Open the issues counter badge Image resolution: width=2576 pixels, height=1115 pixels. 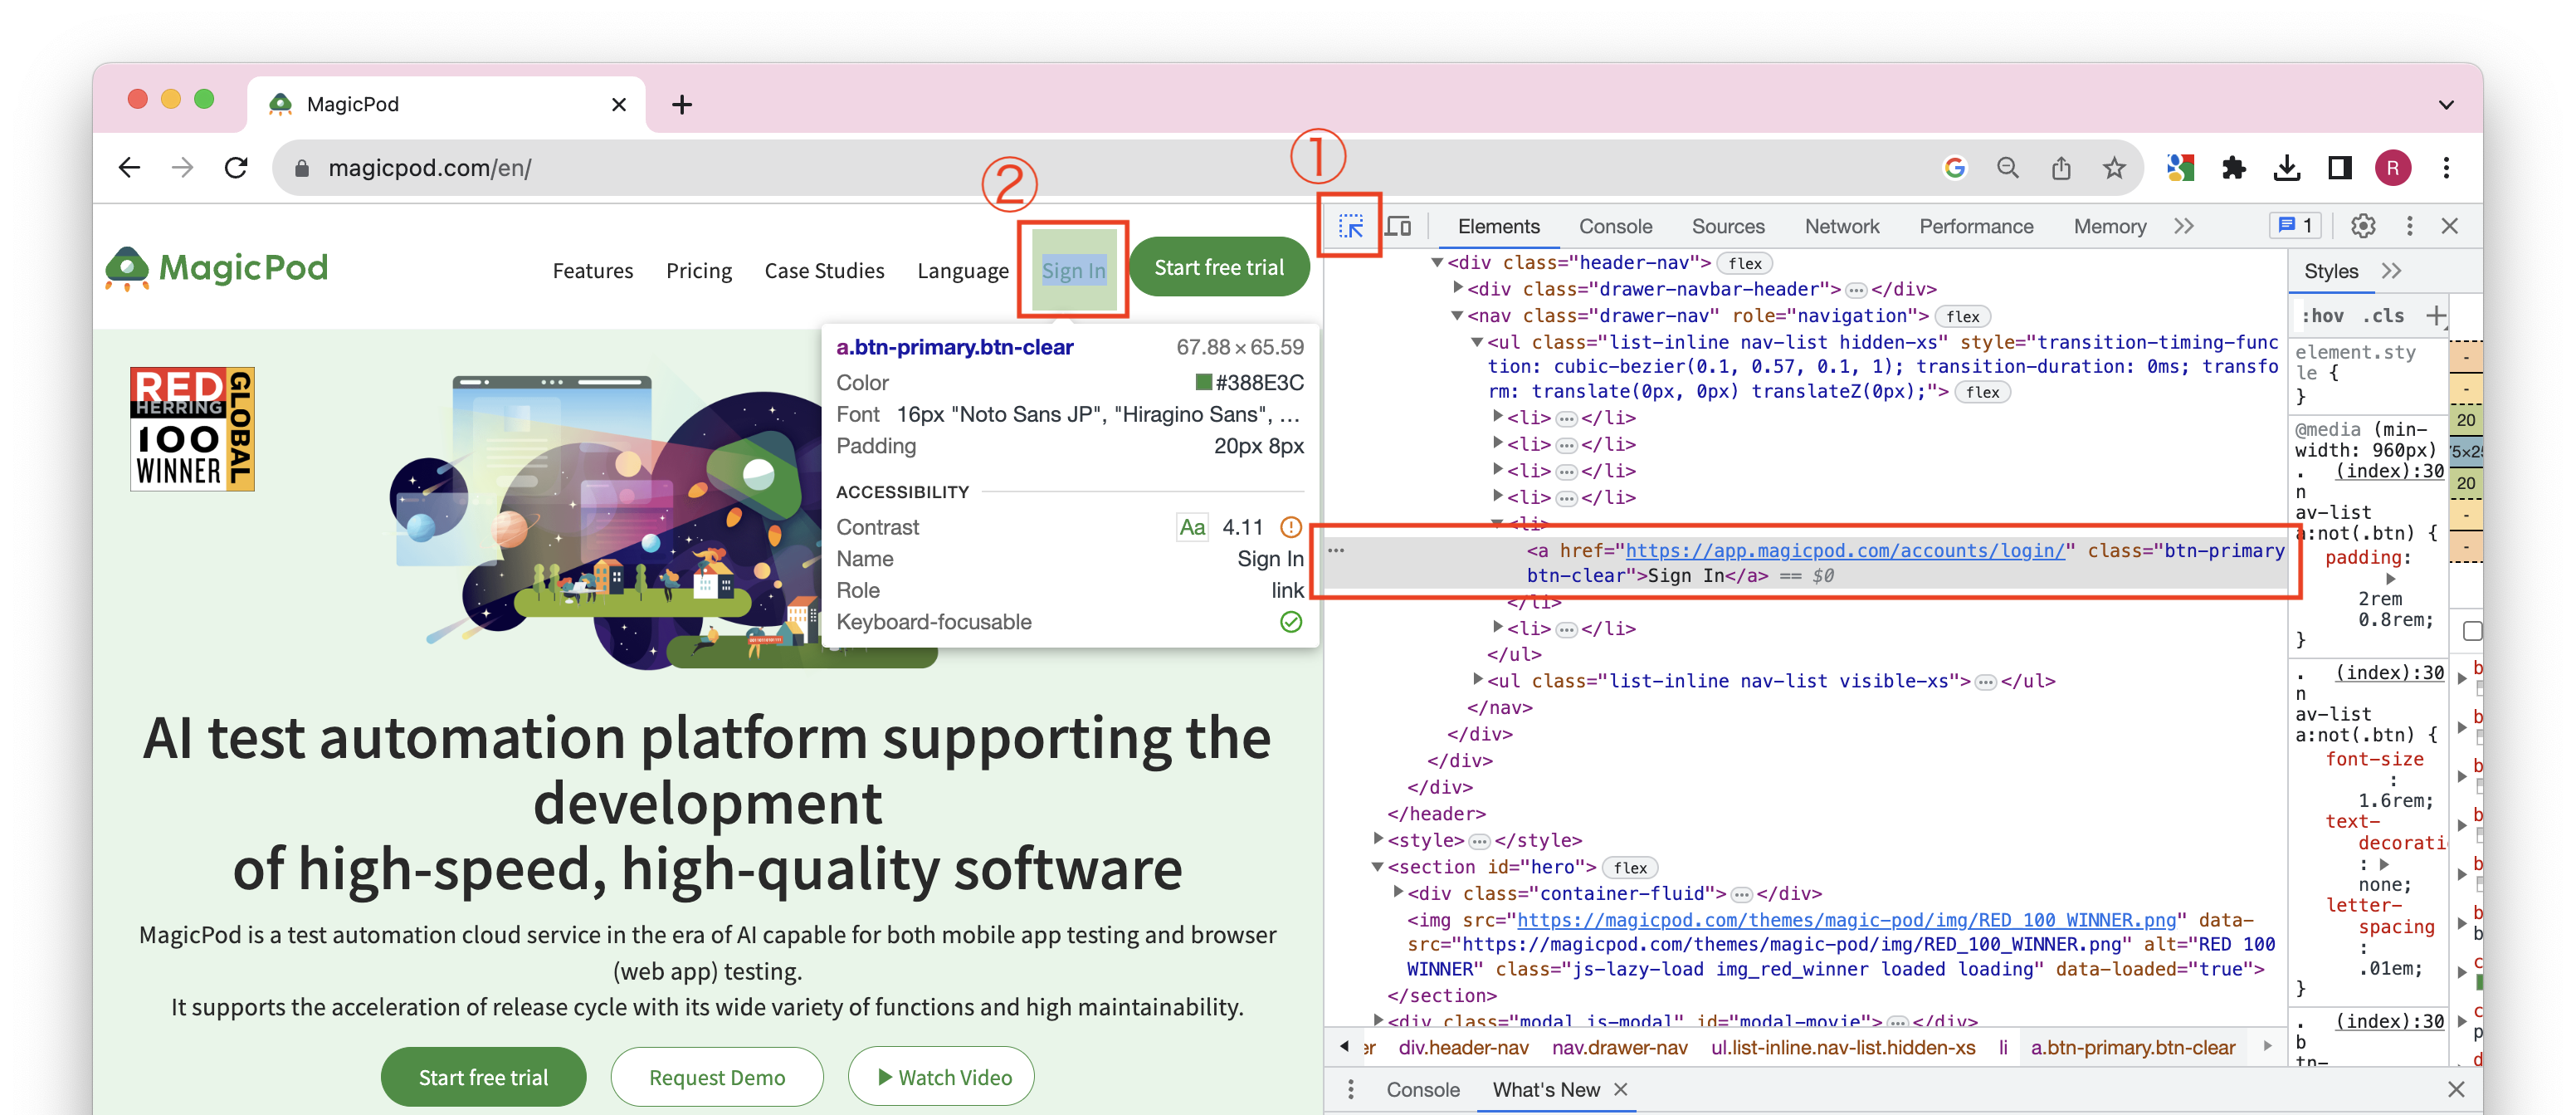pyautogui.click(x=2294, y=226)
